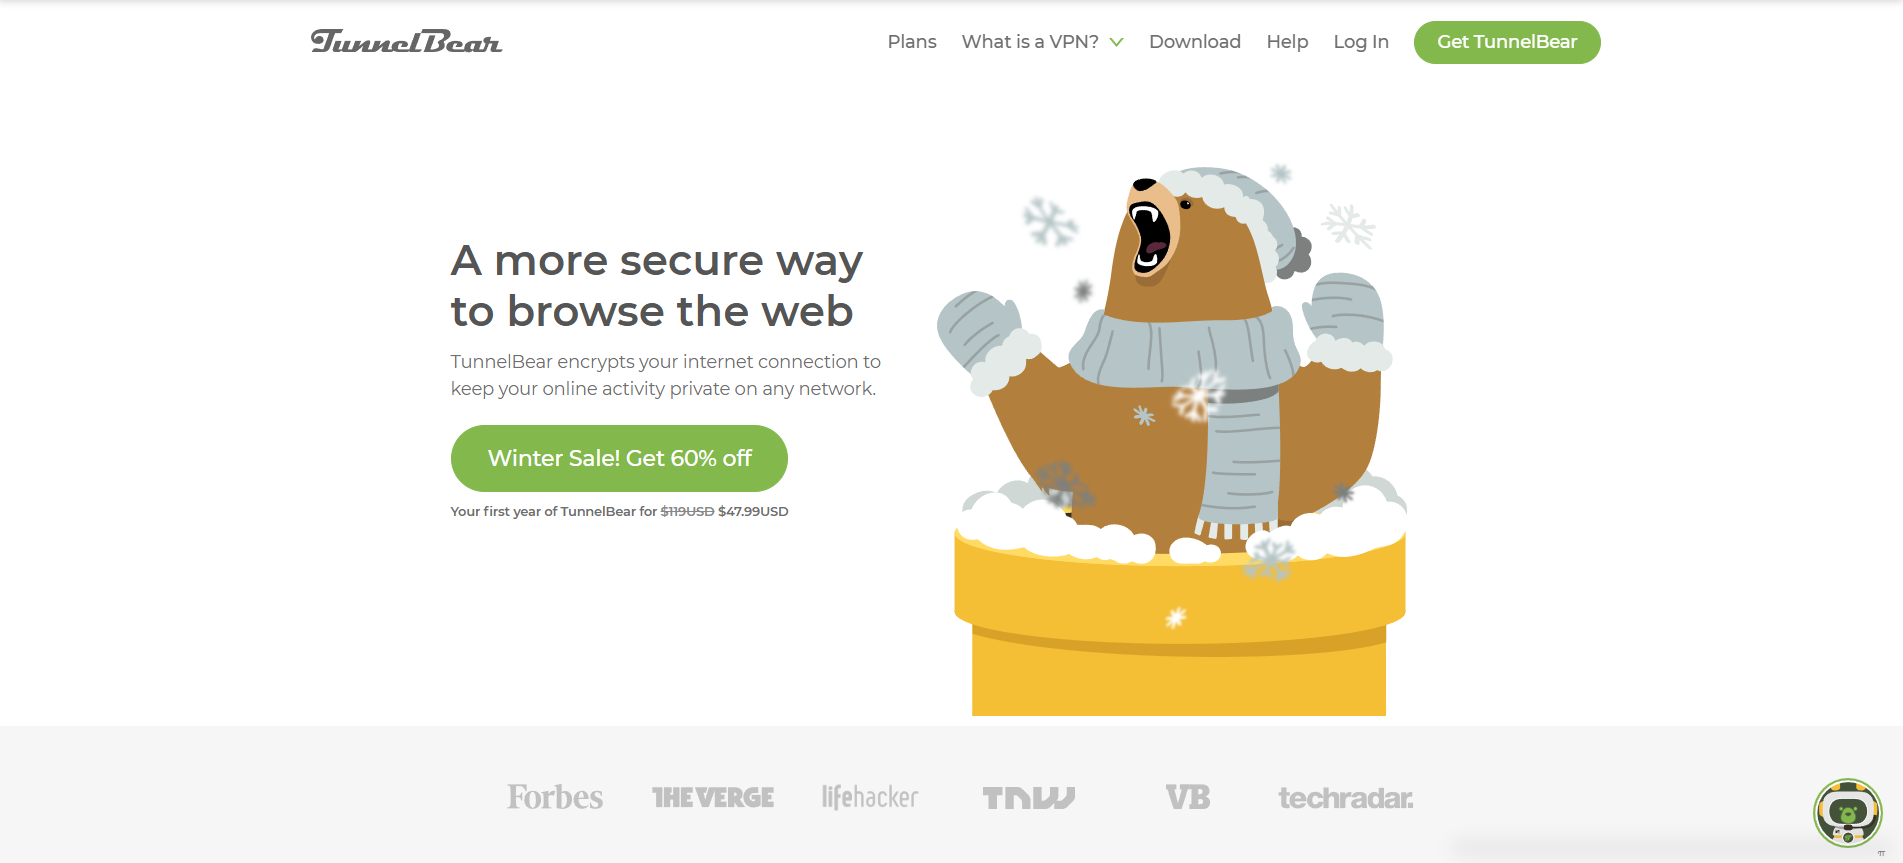Click Log In
This screenshot has height=863, width=1903.
(x=1361, y=41)
